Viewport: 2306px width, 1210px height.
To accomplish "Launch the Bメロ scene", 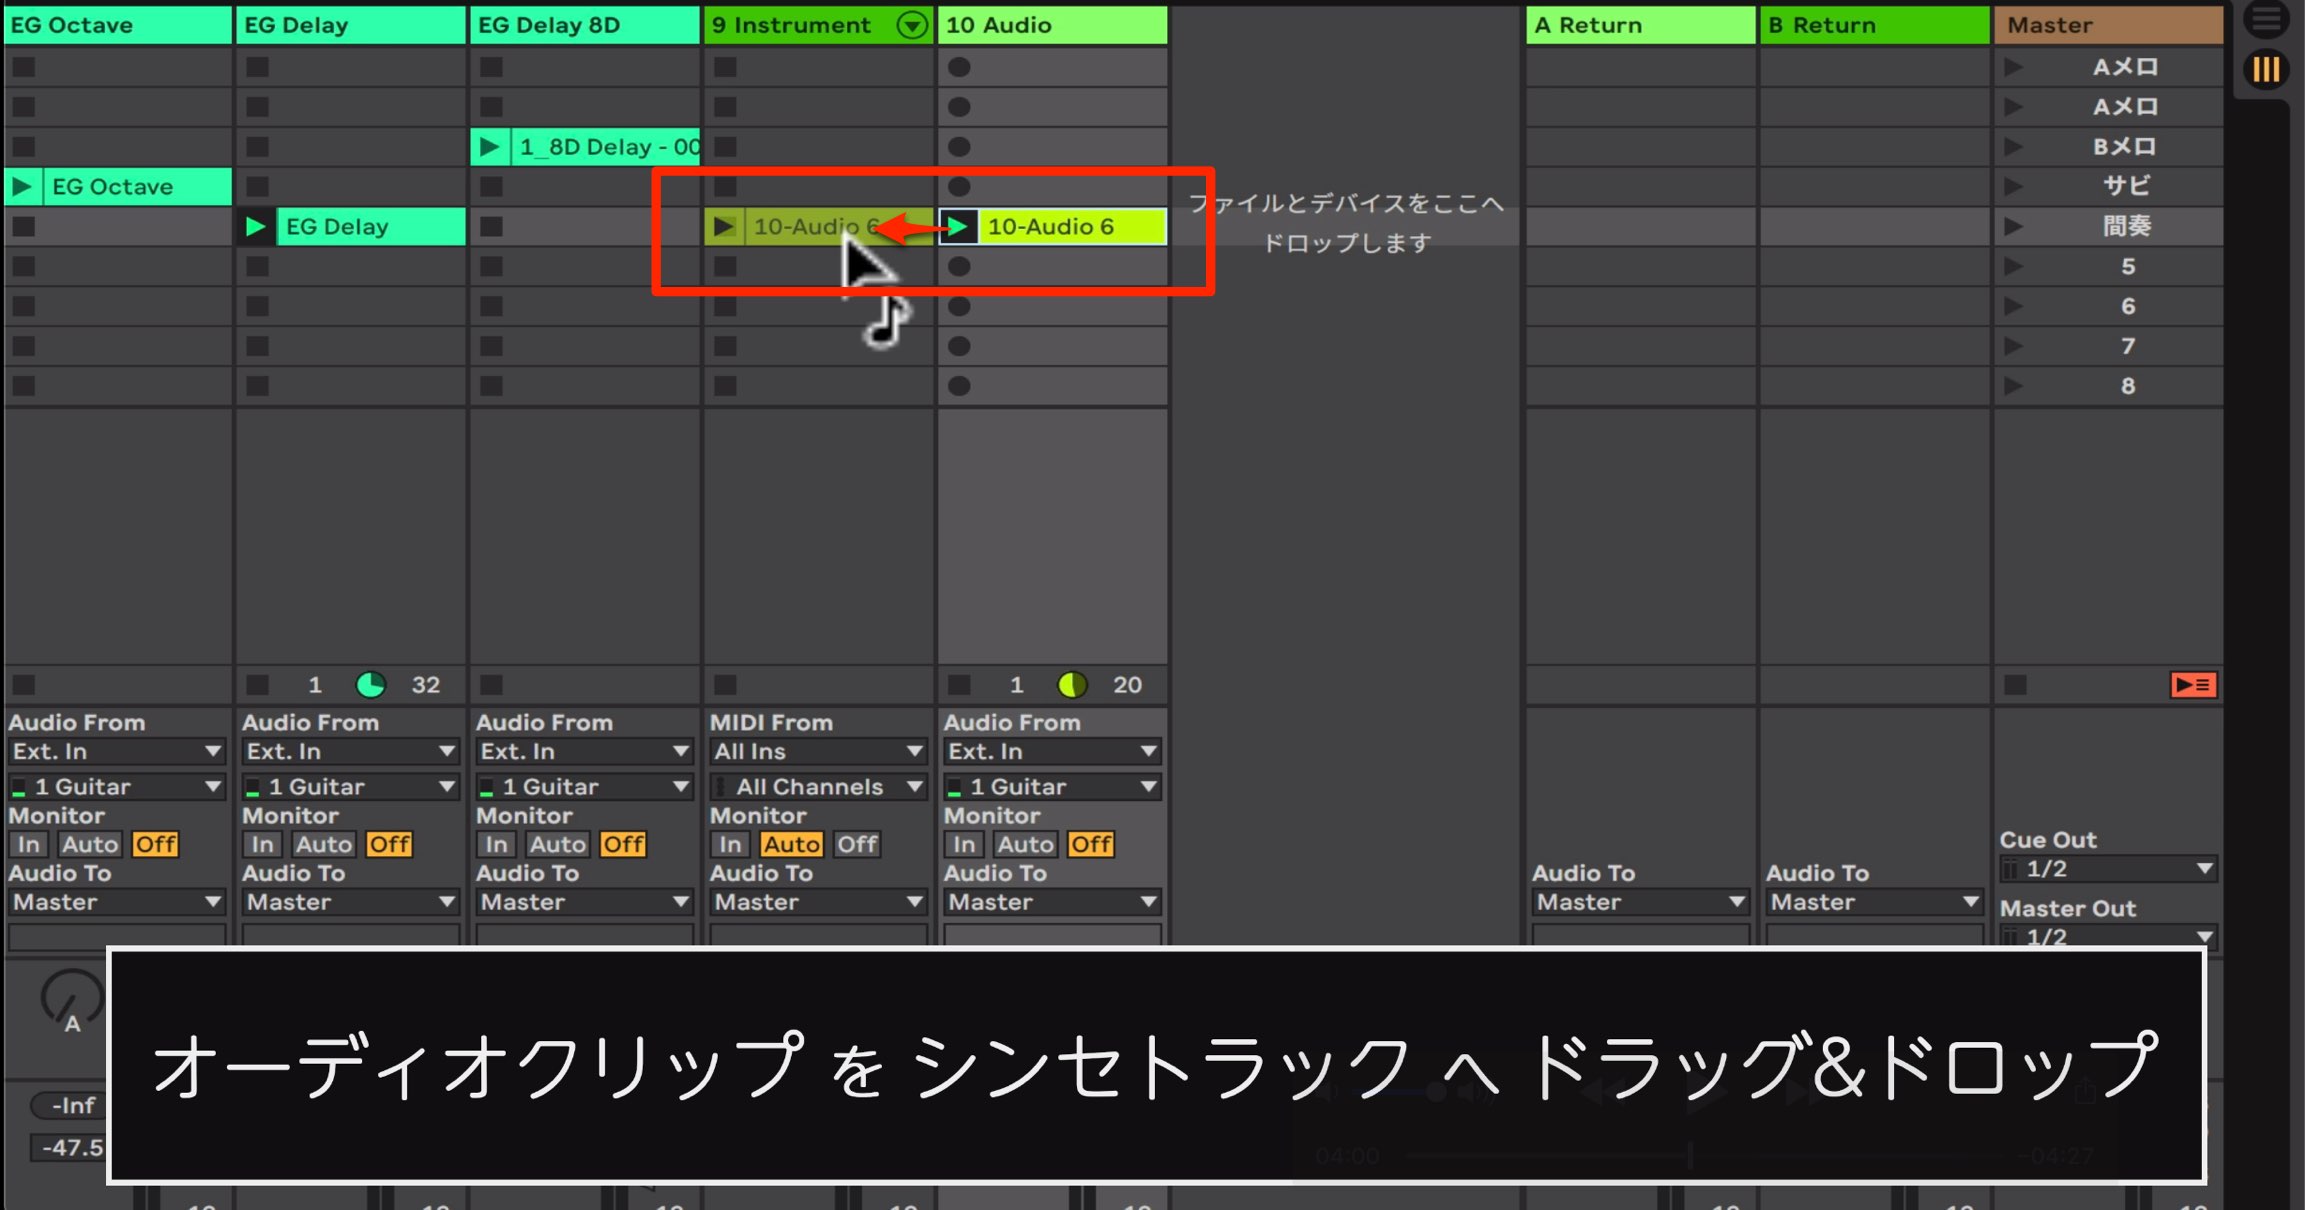I will pyautogui.click(x=2013, y=147).
